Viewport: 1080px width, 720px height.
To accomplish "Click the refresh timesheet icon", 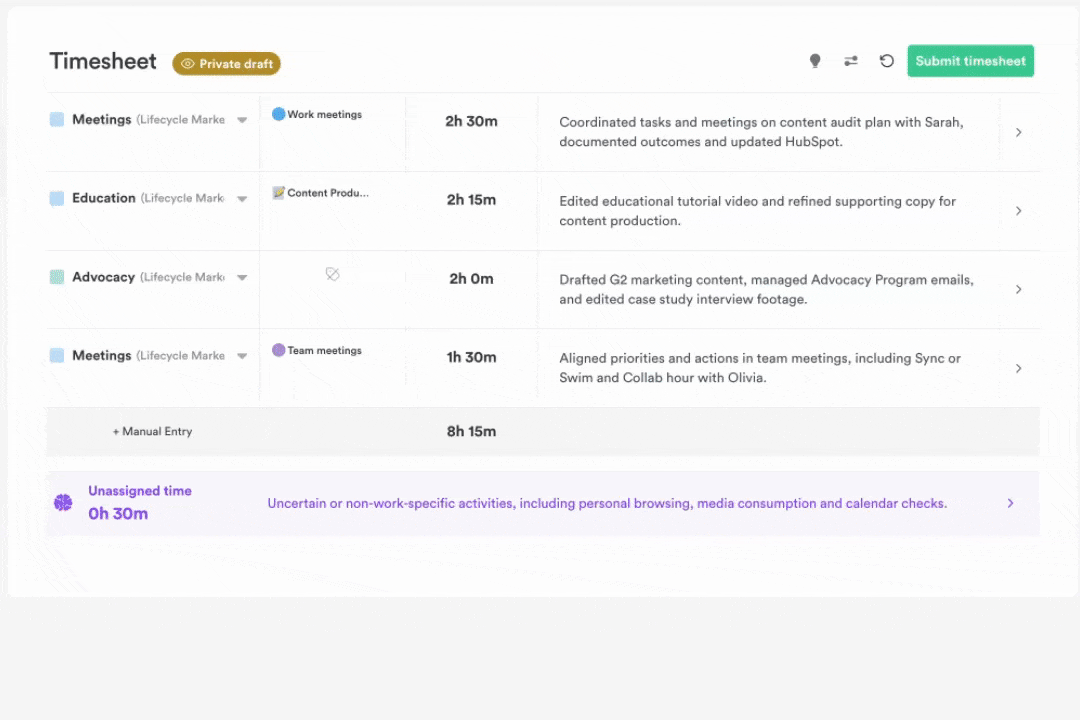I will coord(886,61).
